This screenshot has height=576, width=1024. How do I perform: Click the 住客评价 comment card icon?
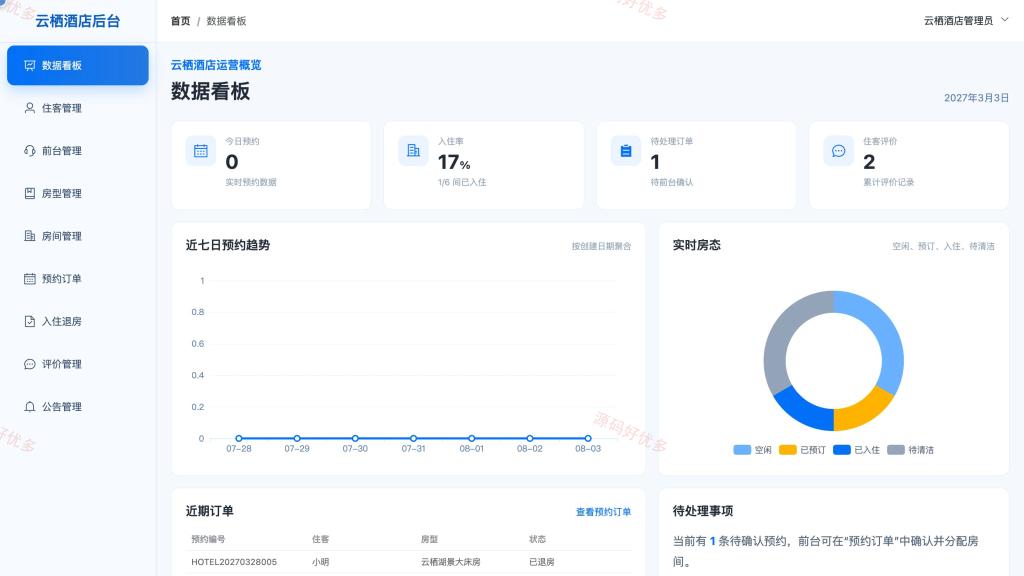tap(839, 151)
